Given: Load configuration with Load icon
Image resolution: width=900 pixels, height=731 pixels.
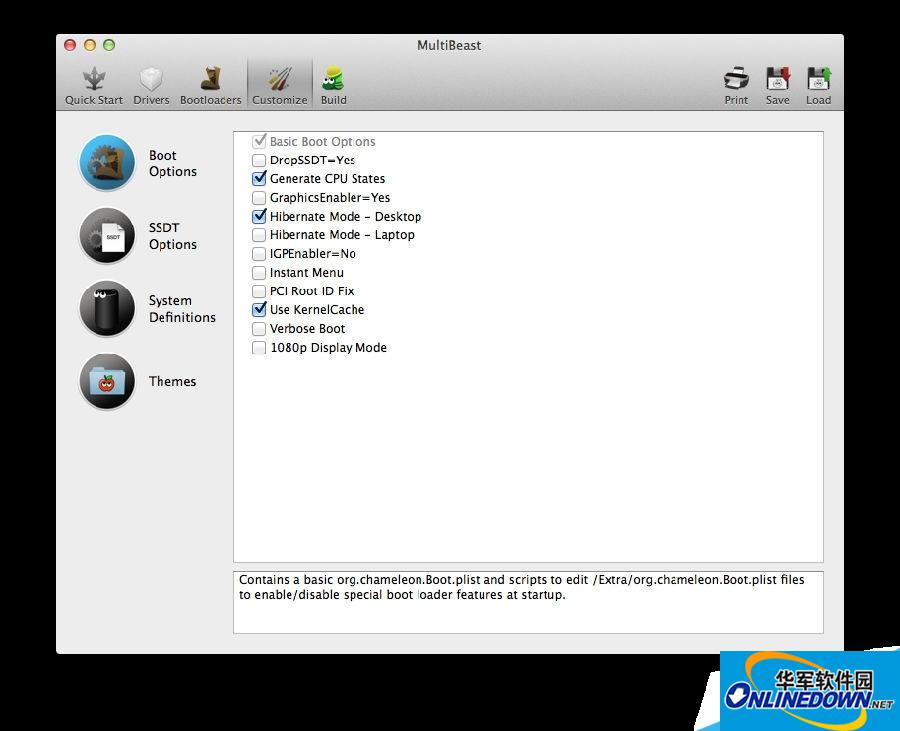Looking at the screenshot, I should click(818, 80).
